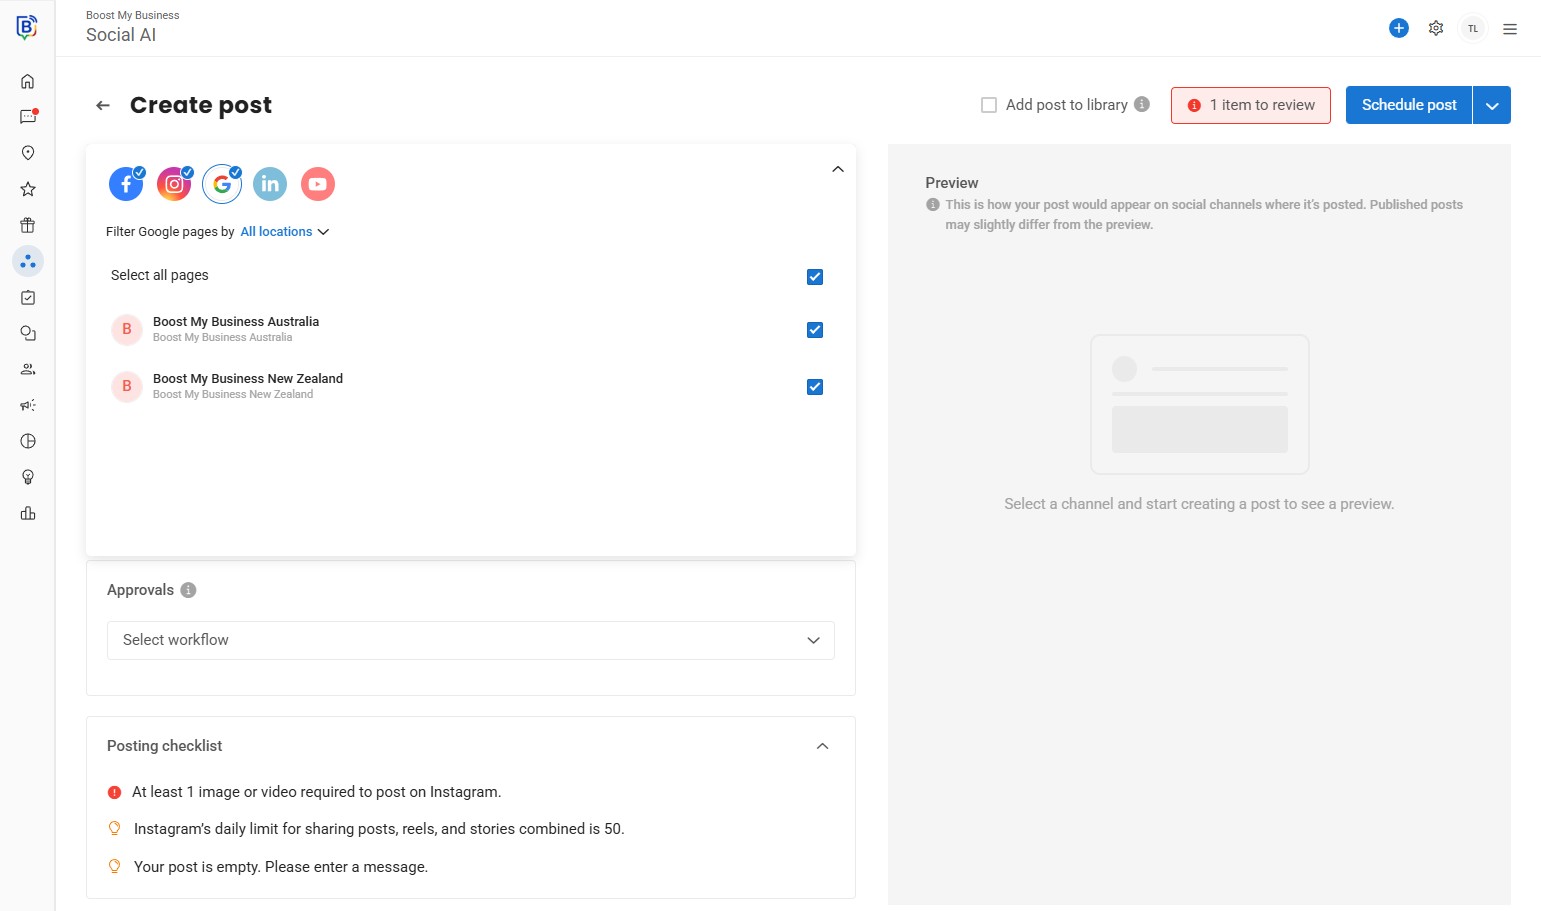This screenshot has width=1541, height=911.
Task: Open the All locations filter dropdown
Action: (x=285, y=232)
